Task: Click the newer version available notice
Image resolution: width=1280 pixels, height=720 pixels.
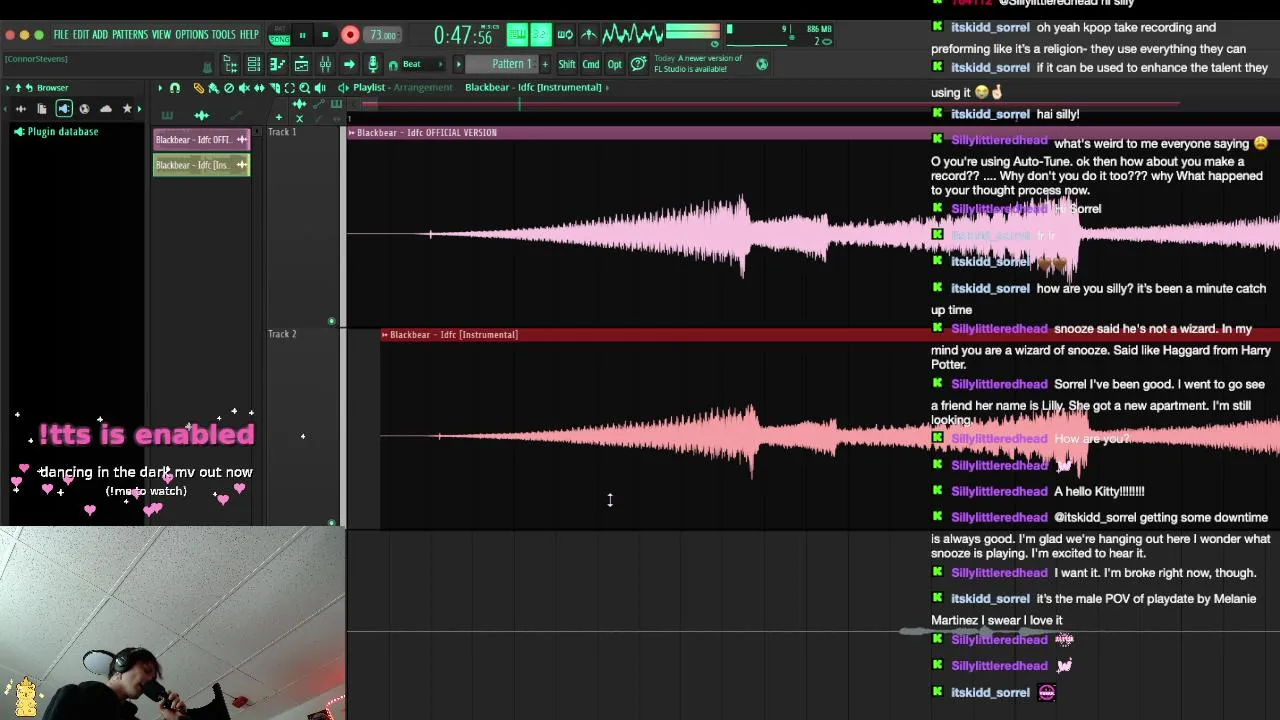Action: coord(697,64)
